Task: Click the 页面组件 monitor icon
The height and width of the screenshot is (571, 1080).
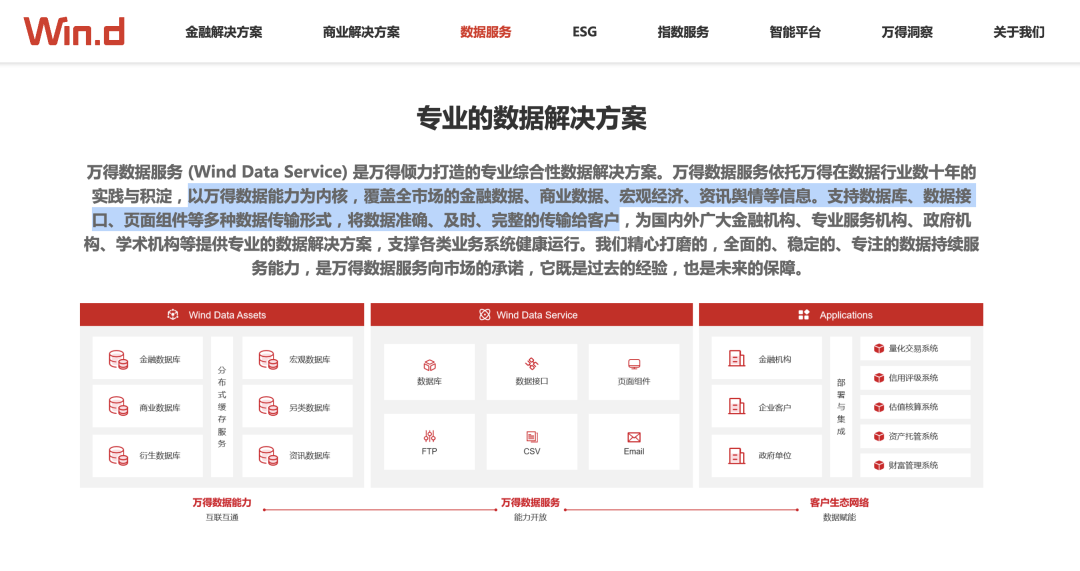Action: [634, 365]
